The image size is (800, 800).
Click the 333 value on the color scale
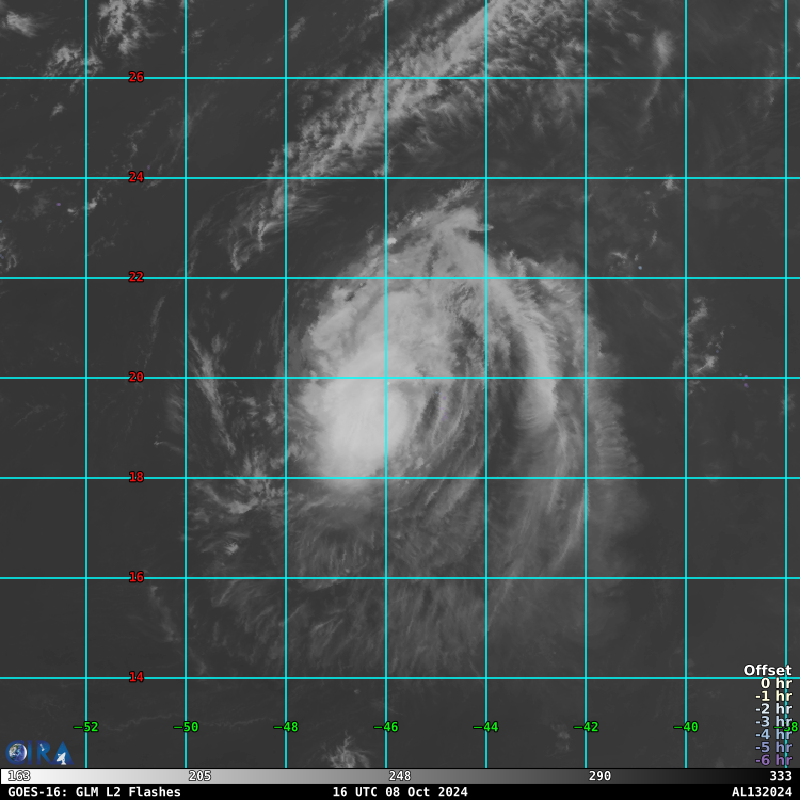780,776
